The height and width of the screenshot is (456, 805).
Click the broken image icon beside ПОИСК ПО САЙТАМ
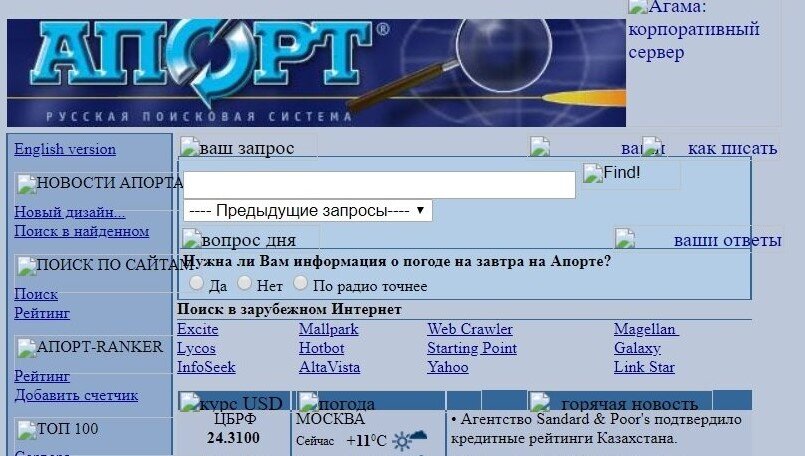pos(26,266)
